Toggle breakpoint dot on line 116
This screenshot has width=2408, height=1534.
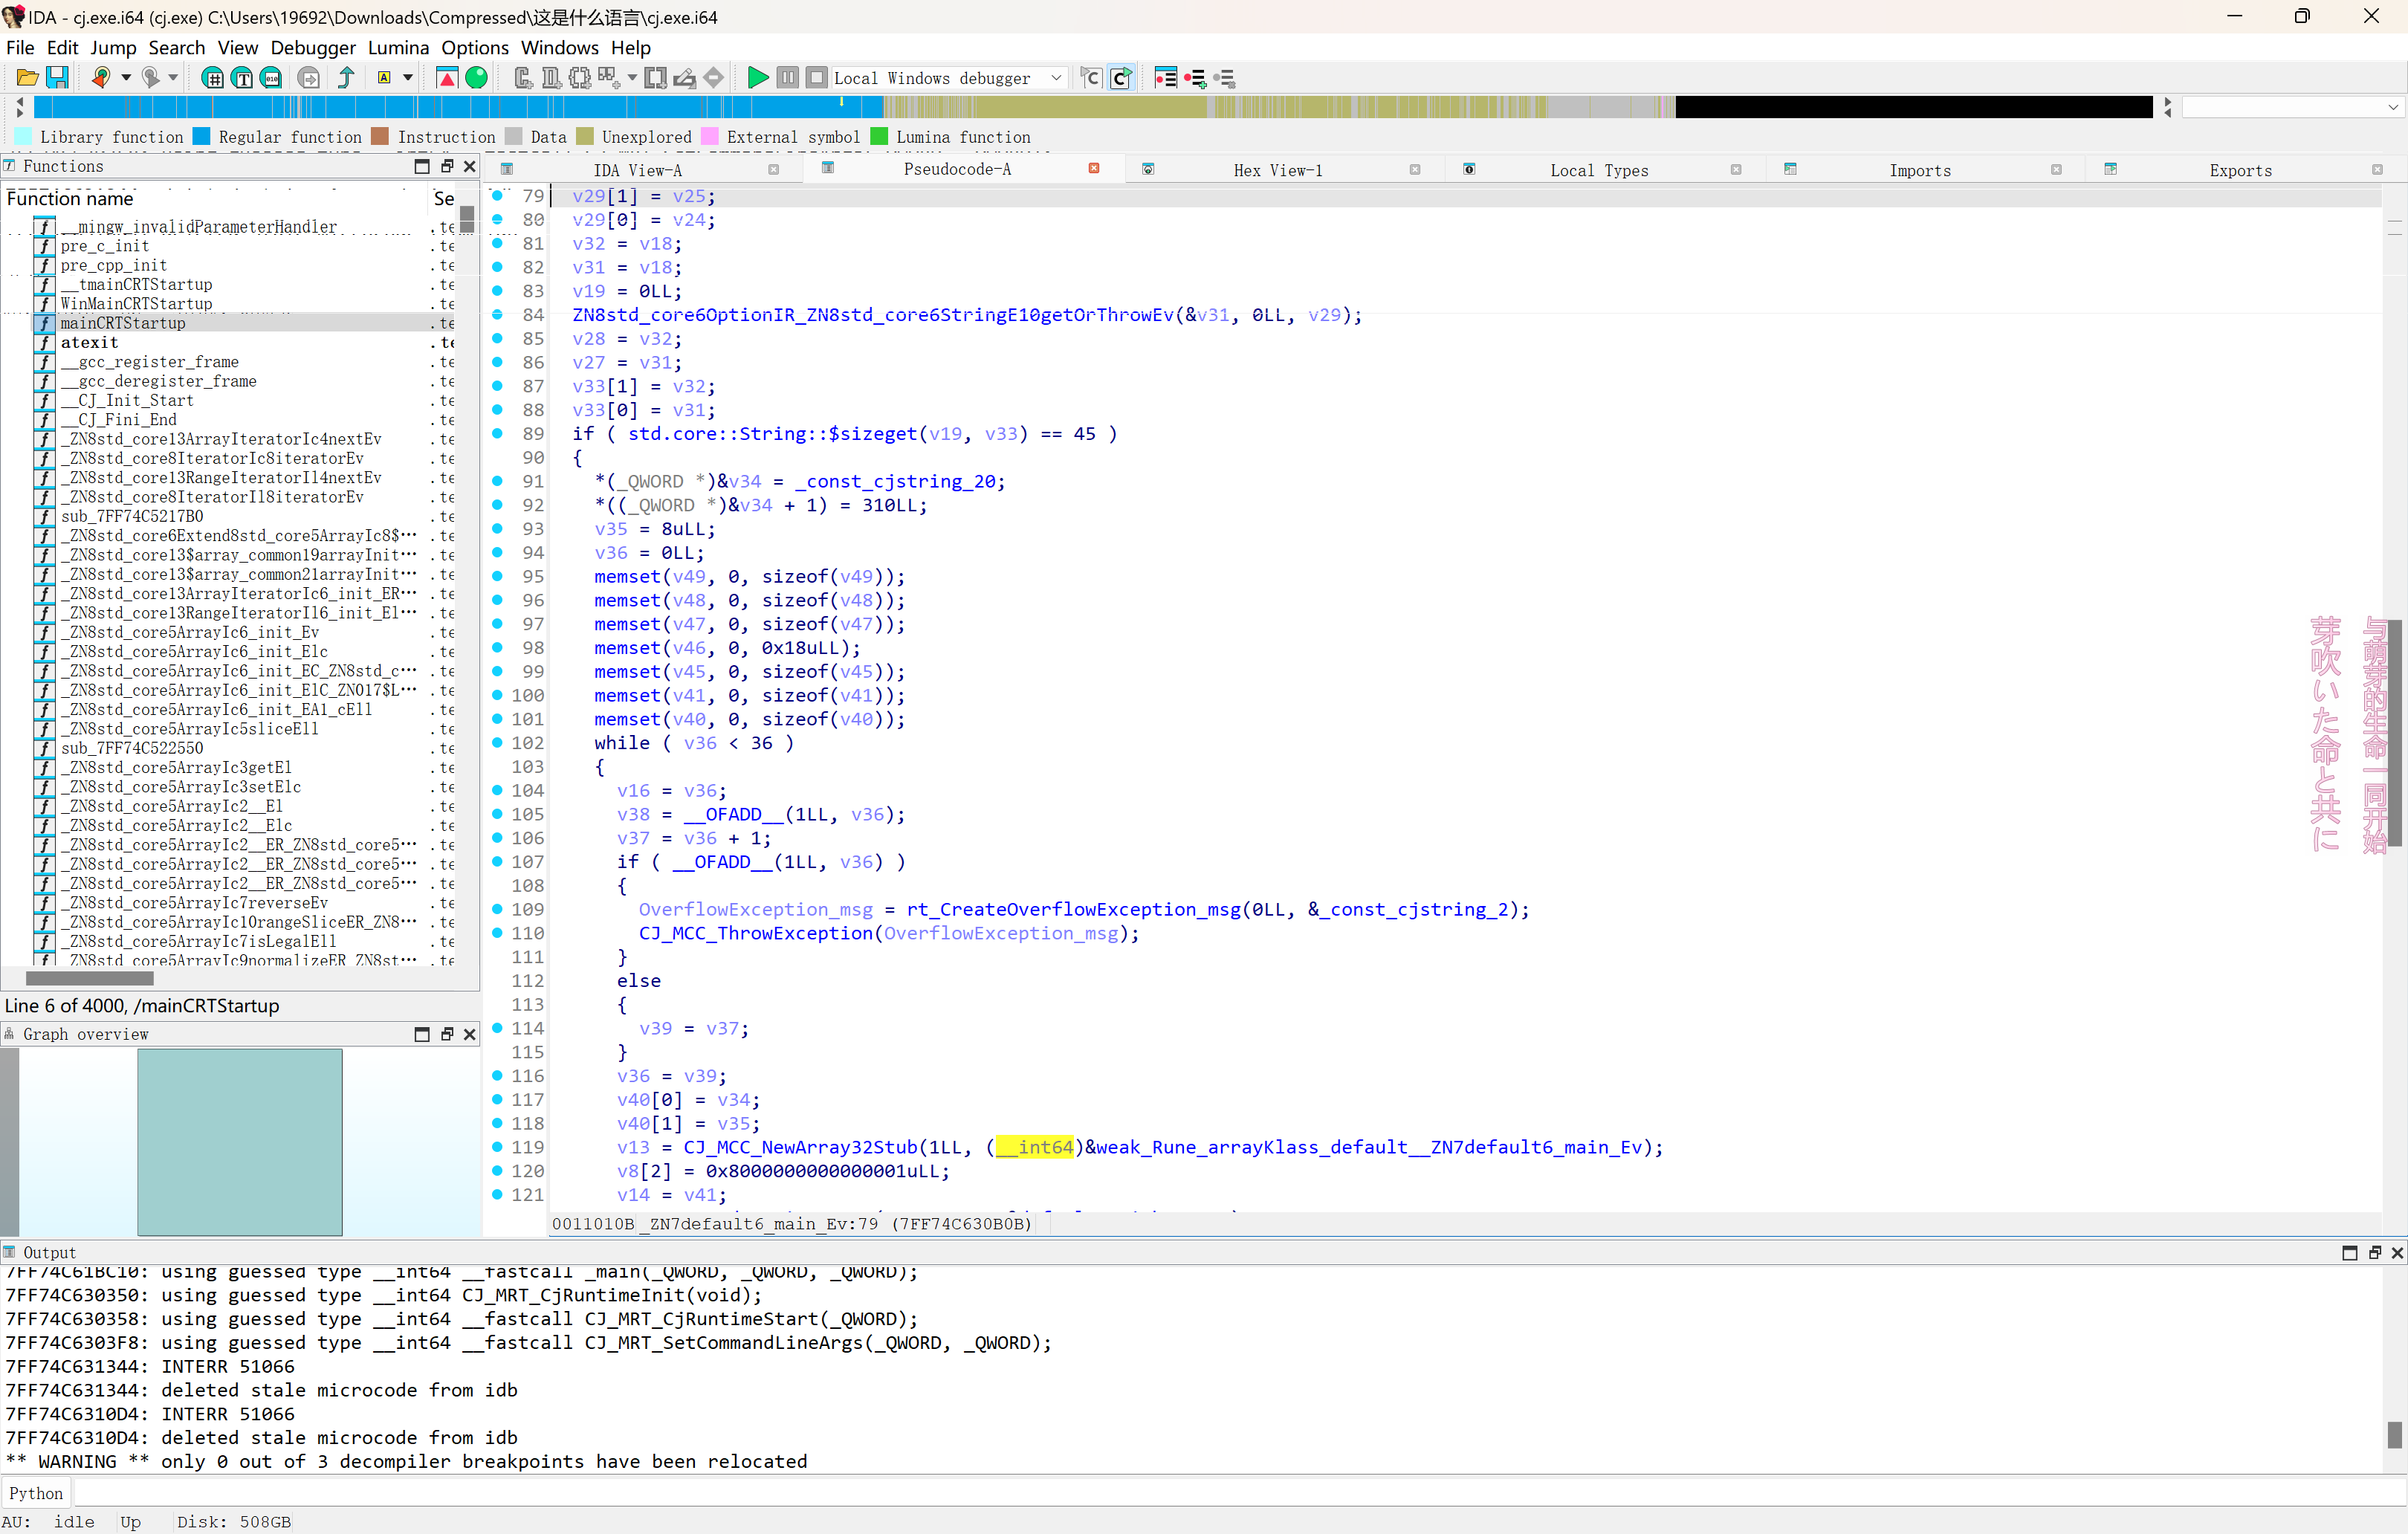[497, 1076]
